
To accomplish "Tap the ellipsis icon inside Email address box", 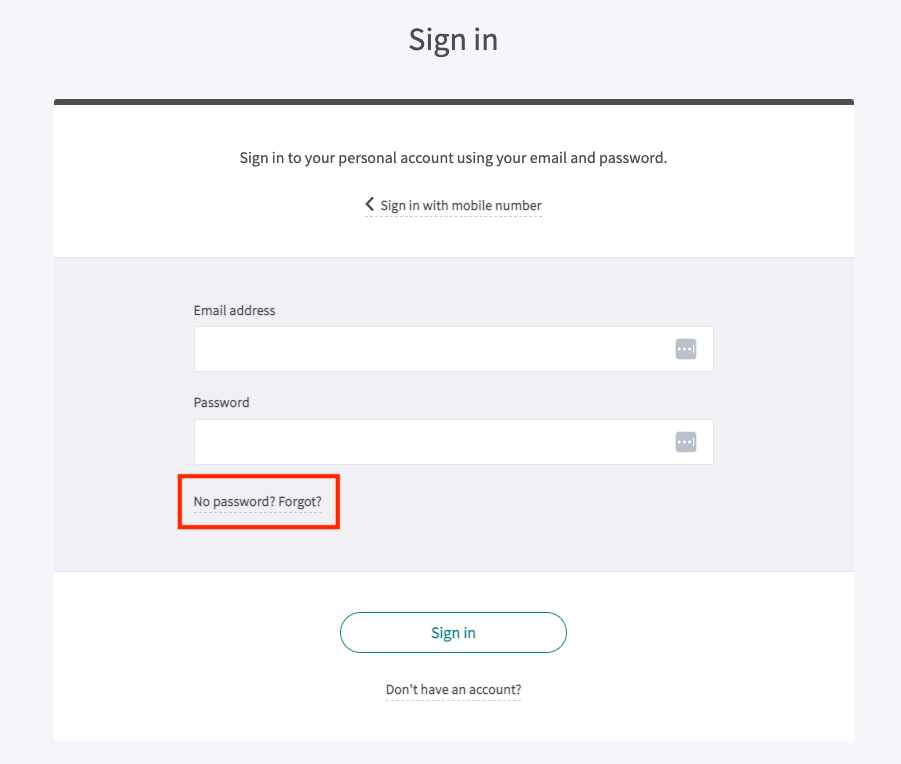I will tap(685, 348).
